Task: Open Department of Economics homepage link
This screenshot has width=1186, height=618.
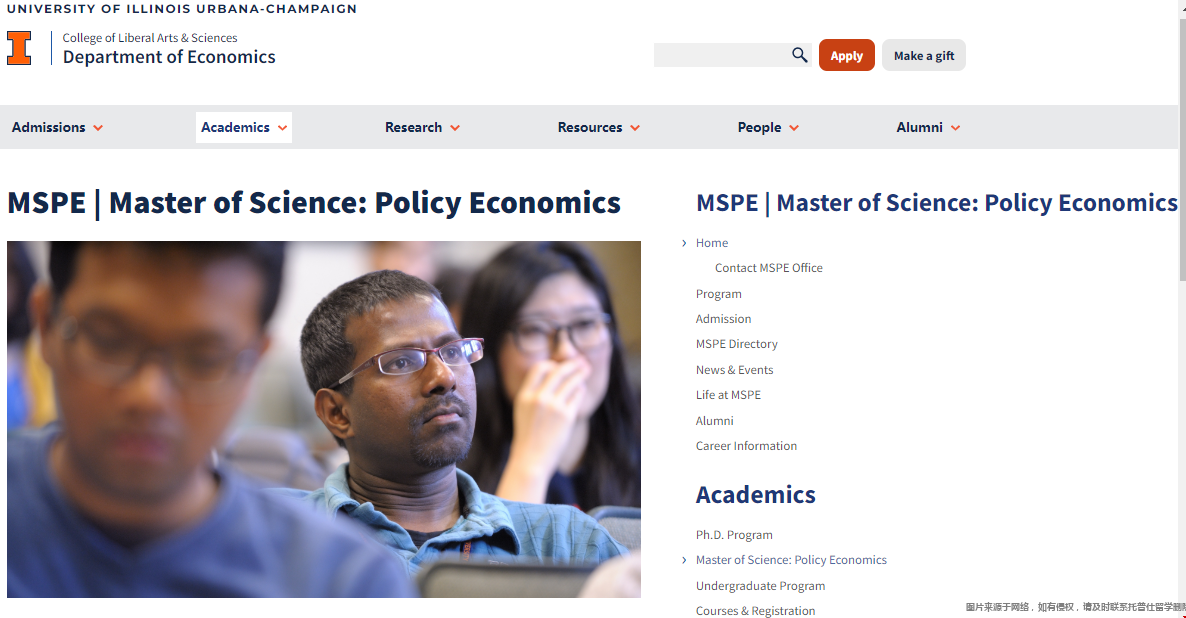Action: 169,57
